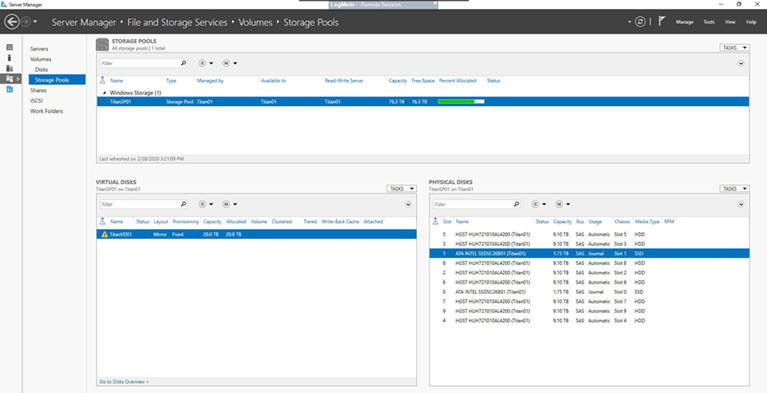Sort physical disks by Chassis column
The height and width of the screenshot is (393, 767).
[x=623, y=222]
